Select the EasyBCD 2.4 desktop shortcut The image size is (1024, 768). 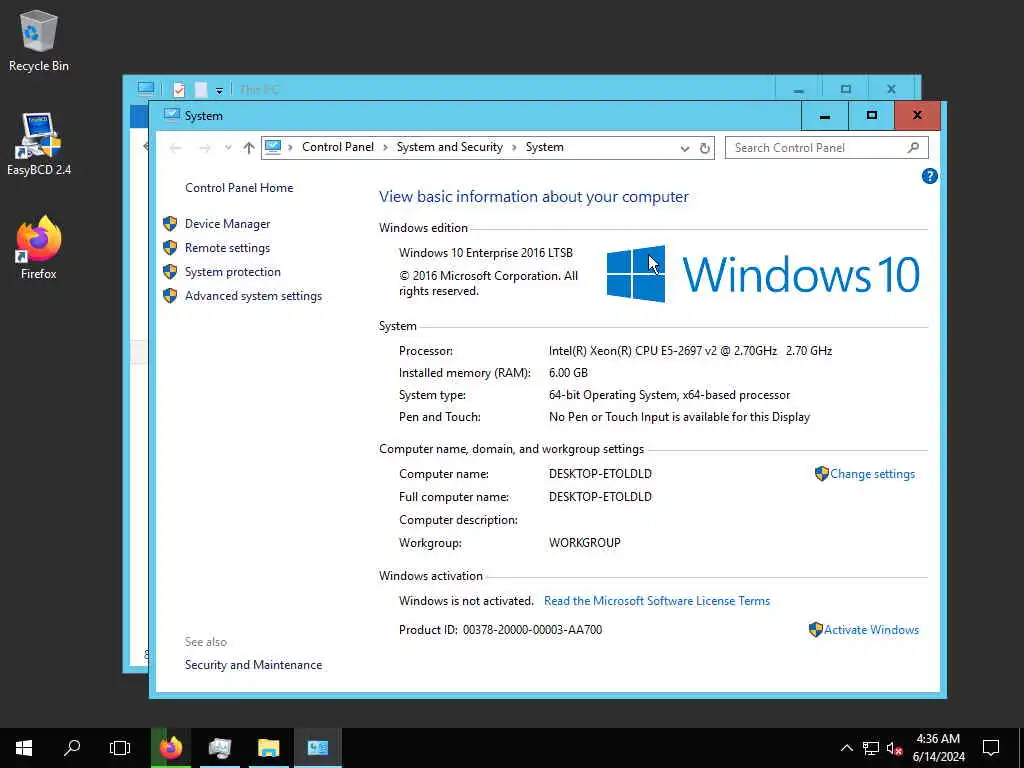click(39, 144)
